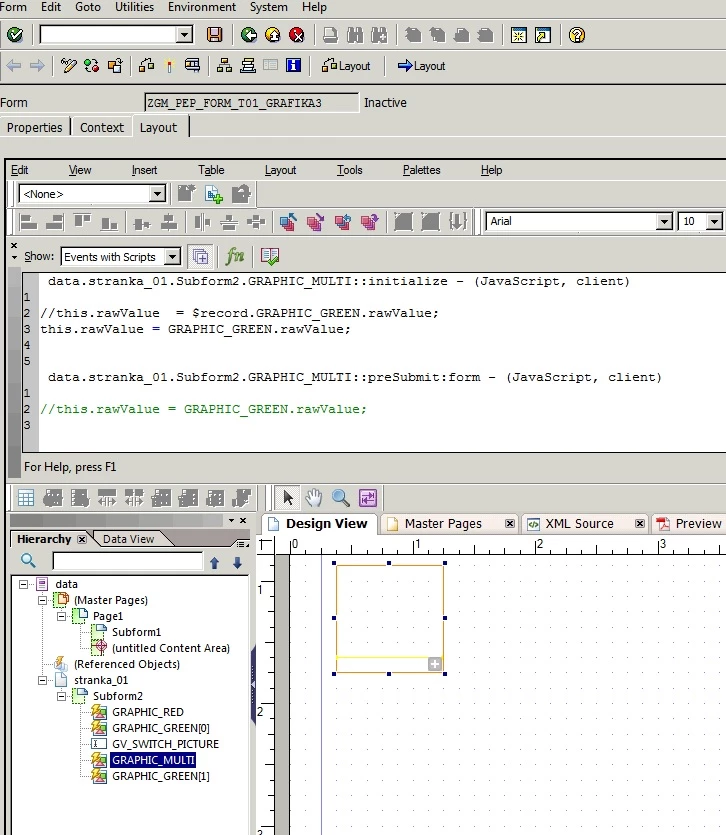Screen dimensions: 726x835
Task: Switch to the XML Source tab
Action: 579,523
